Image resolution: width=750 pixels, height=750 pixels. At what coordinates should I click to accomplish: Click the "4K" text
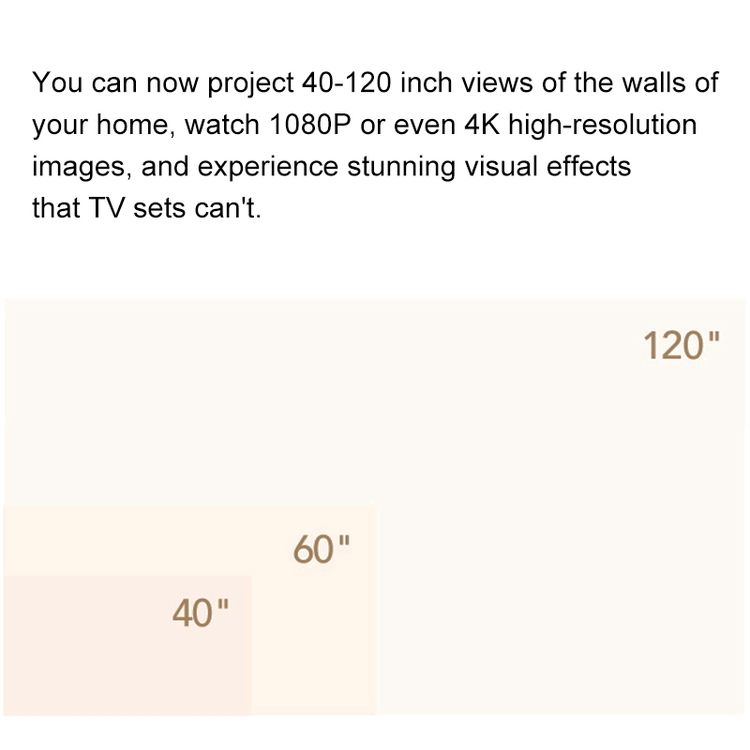point(482,125)
